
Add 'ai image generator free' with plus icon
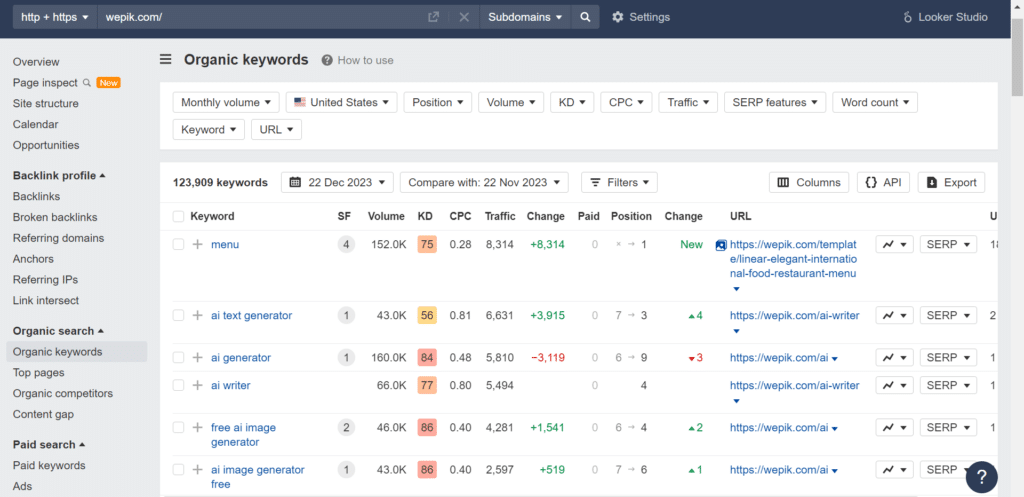[198, 470]
